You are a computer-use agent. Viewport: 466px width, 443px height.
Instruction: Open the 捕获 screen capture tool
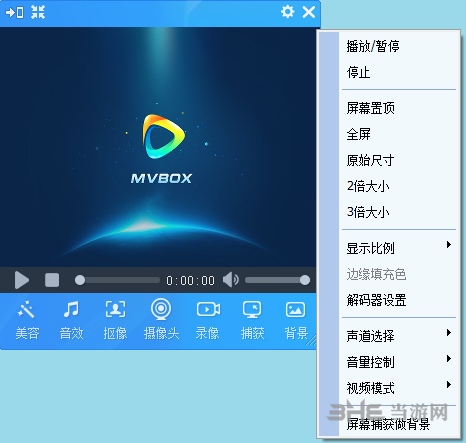252,320
